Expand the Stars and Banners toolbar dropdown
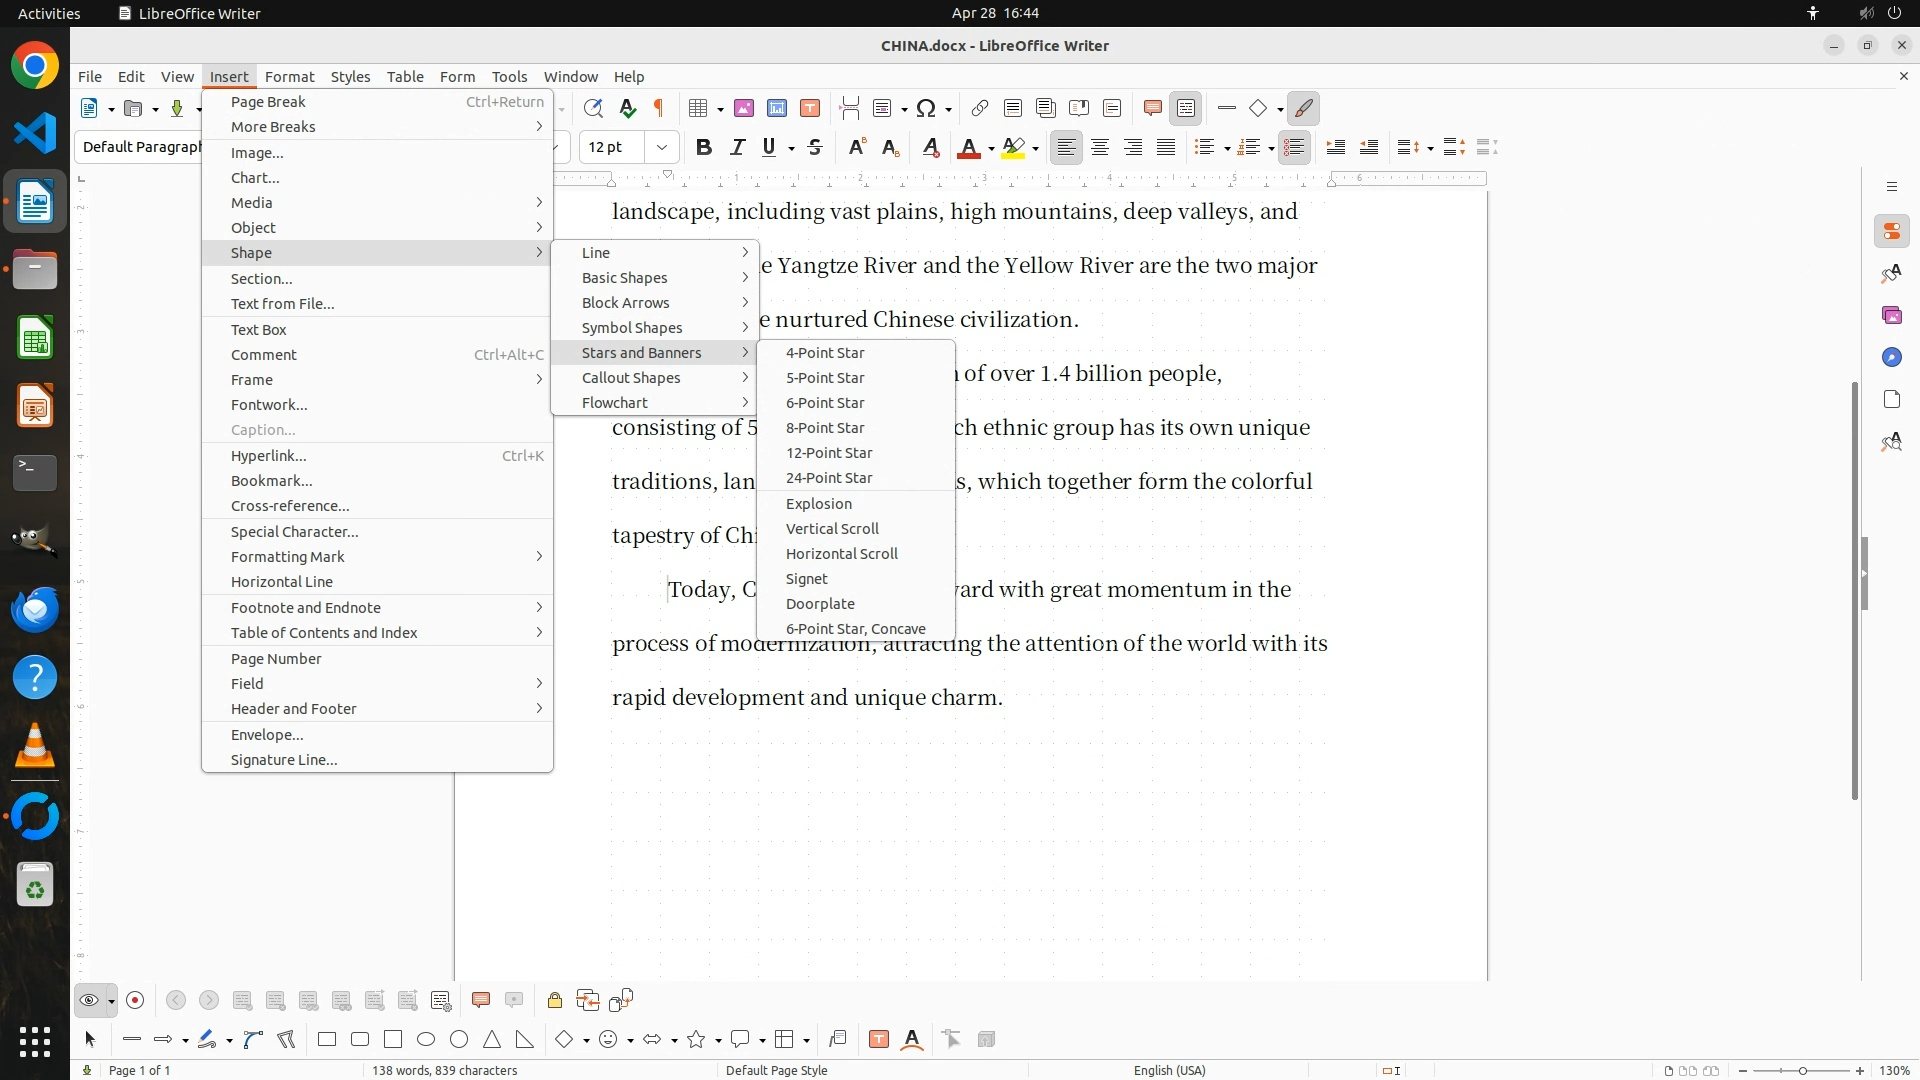 pyautogui.click(x=718, y=1041)
